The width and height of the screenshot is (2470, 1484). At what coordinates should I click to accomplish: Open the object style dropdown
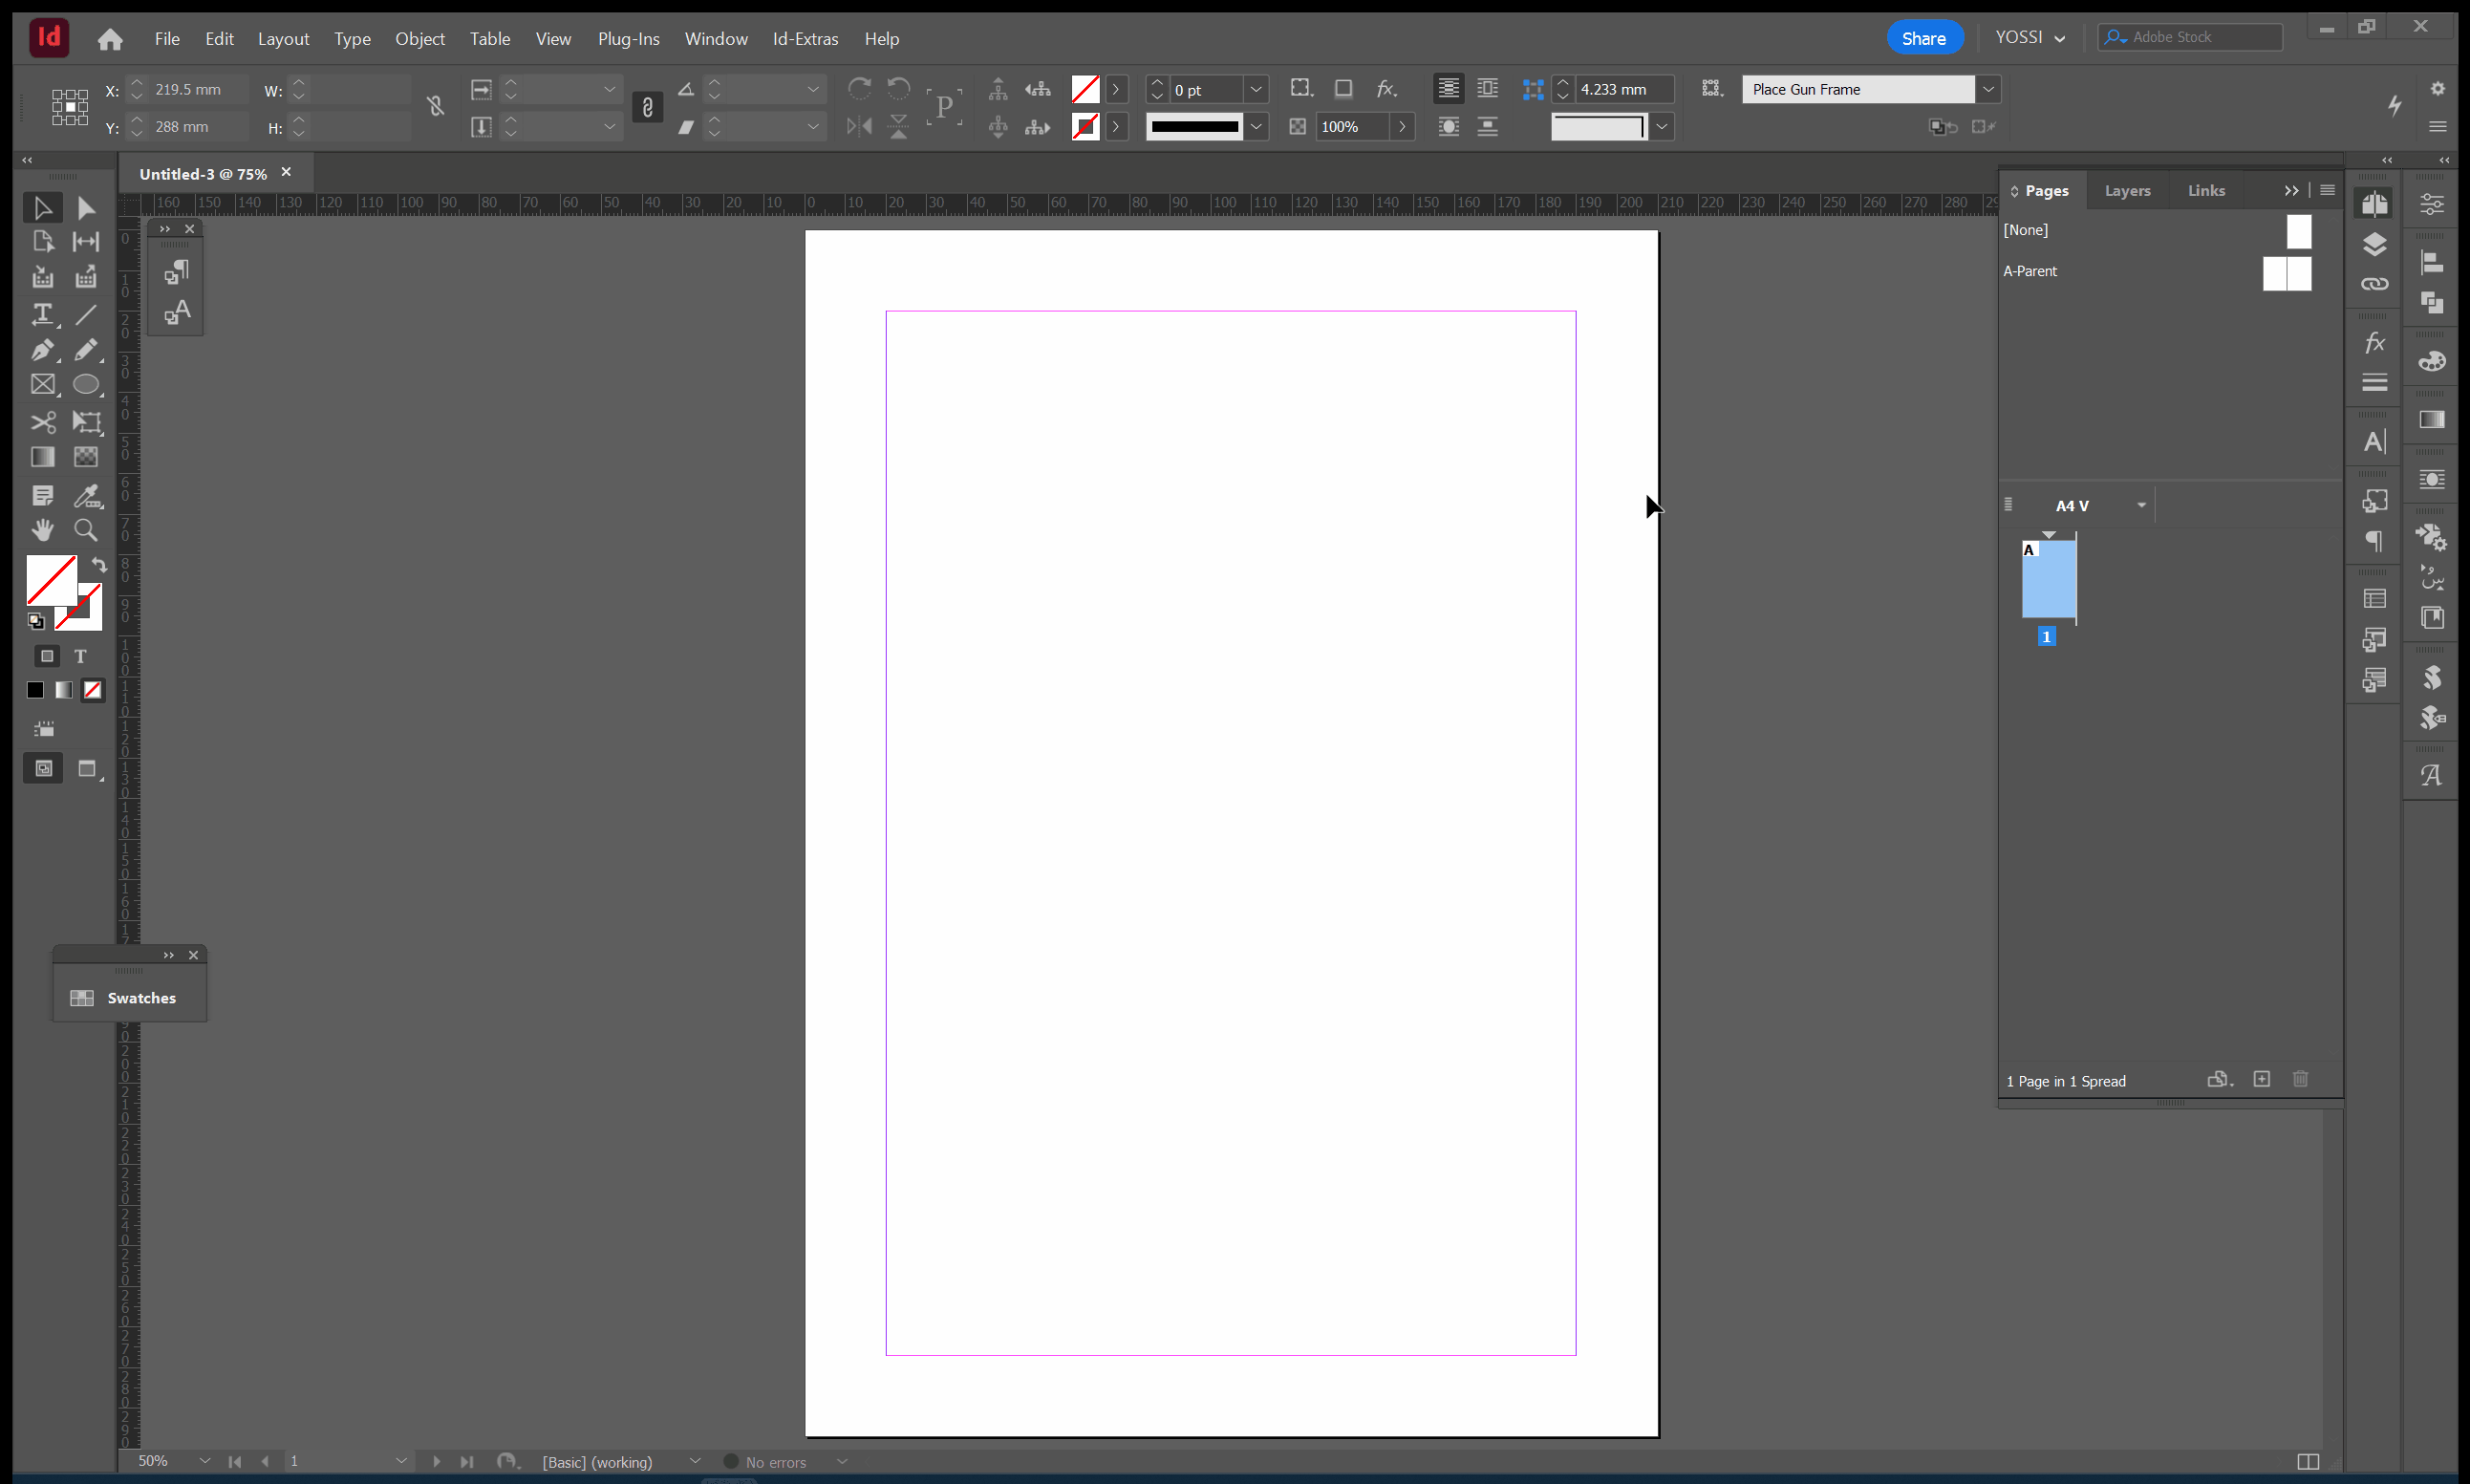click(1988, 90)
